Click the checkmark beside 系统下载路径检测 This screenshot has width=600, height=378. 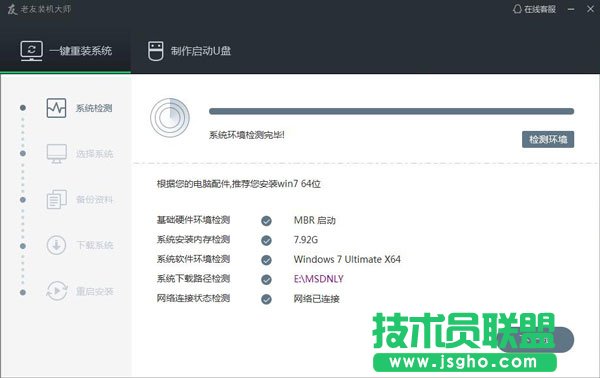(266, 280)
